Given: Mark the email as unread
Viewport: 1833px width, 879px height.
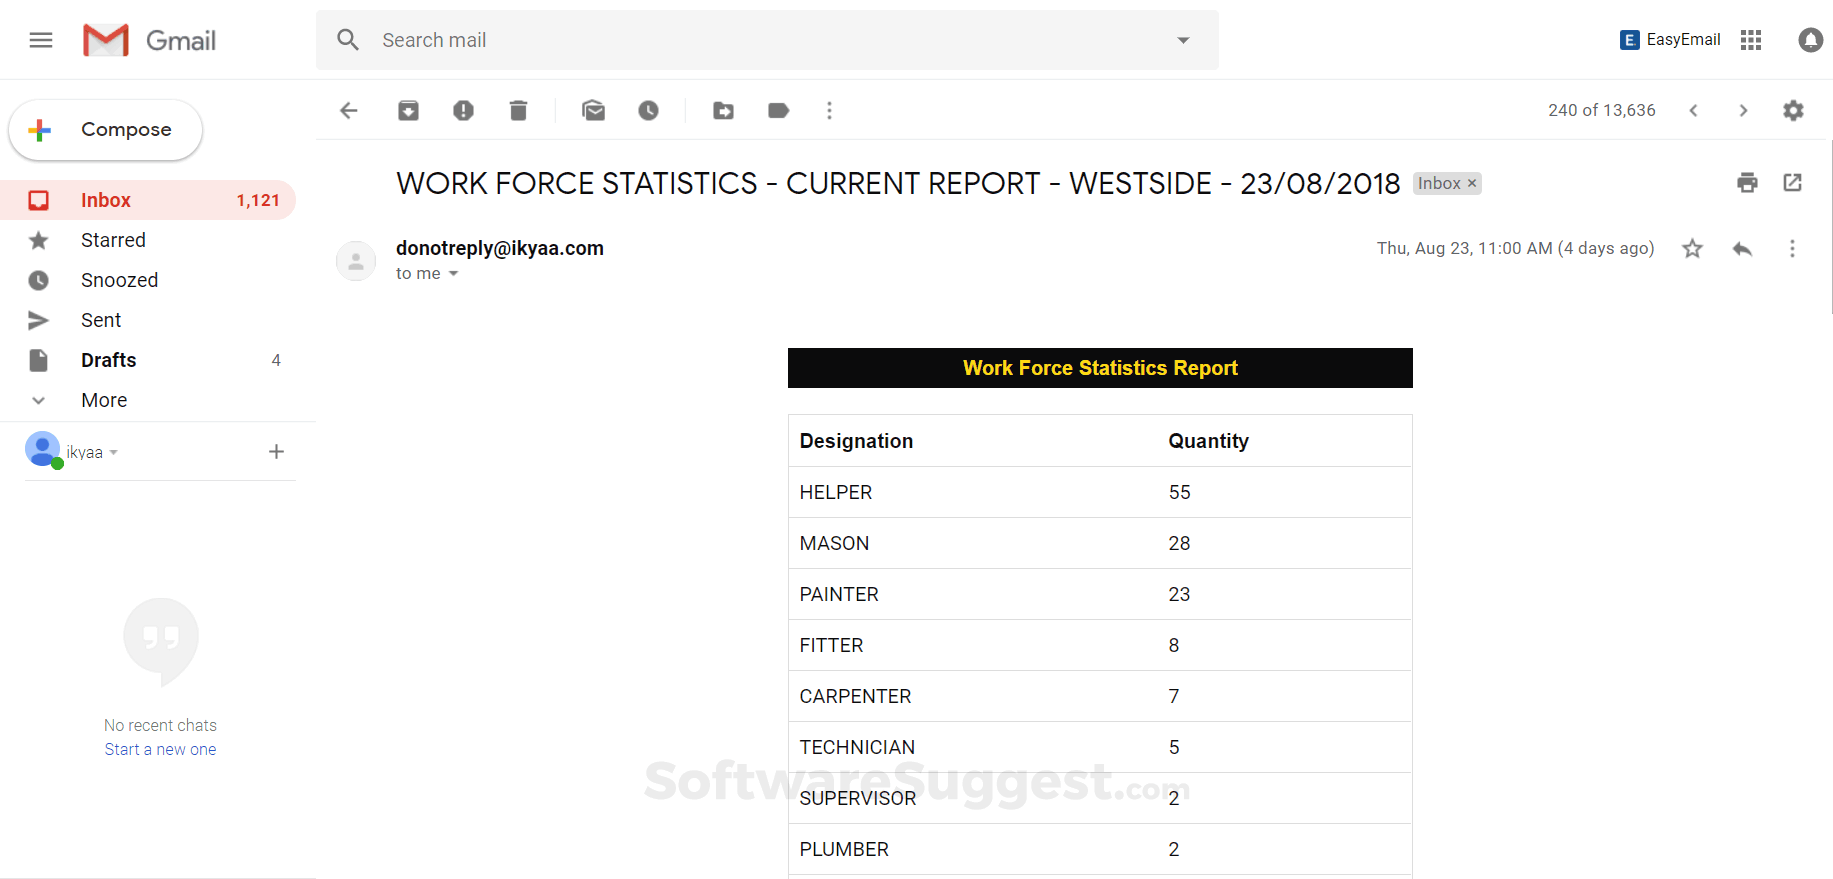Looking at the screenshot, I should coord(594,110).
